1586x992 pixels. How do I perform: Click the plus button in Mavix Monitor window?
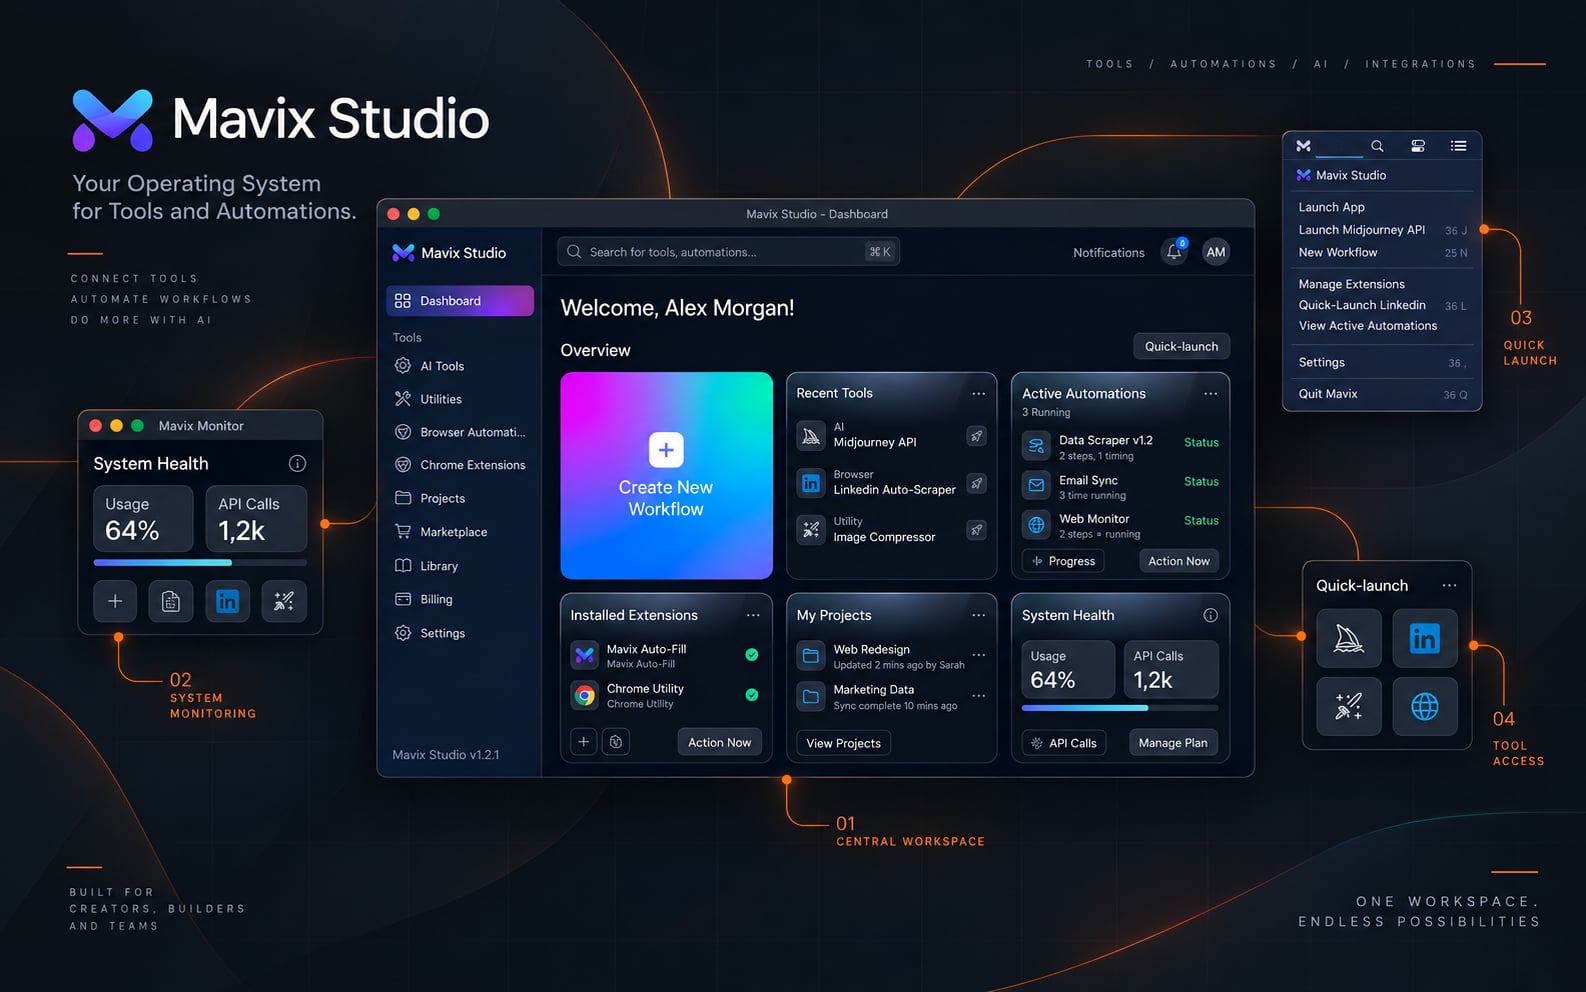[115, 601]
